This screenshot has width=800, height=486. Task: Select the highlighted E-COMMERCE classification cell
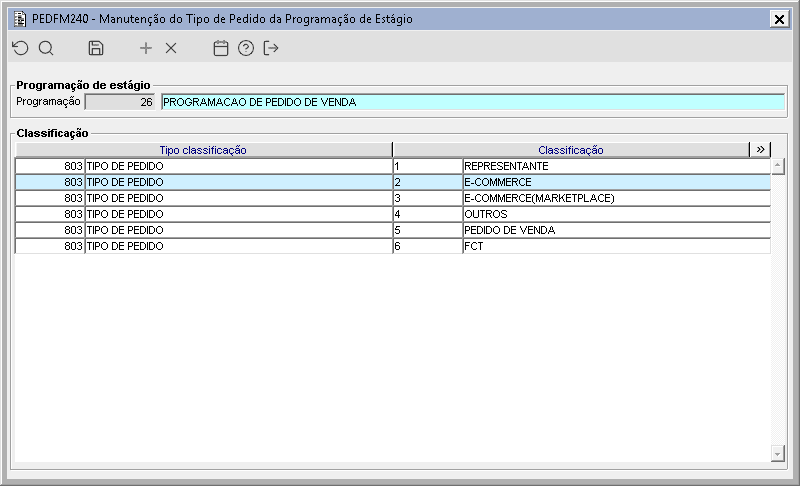(x=616, y=182)
